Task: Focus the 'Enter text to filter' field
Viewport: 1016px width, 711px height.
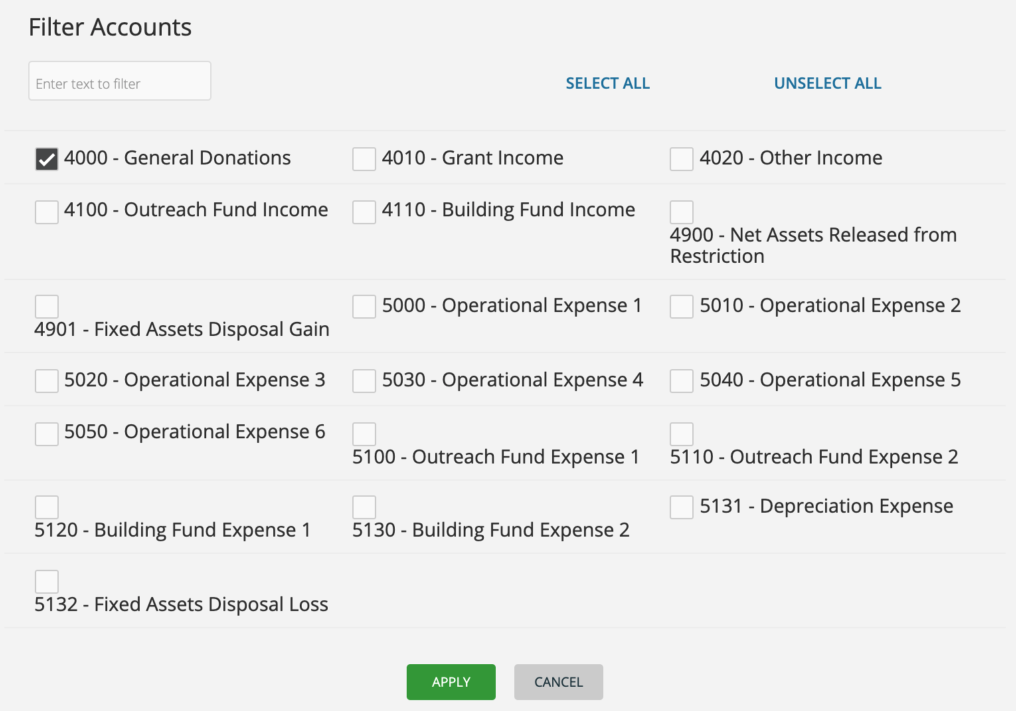Action: tap(120, 81)
